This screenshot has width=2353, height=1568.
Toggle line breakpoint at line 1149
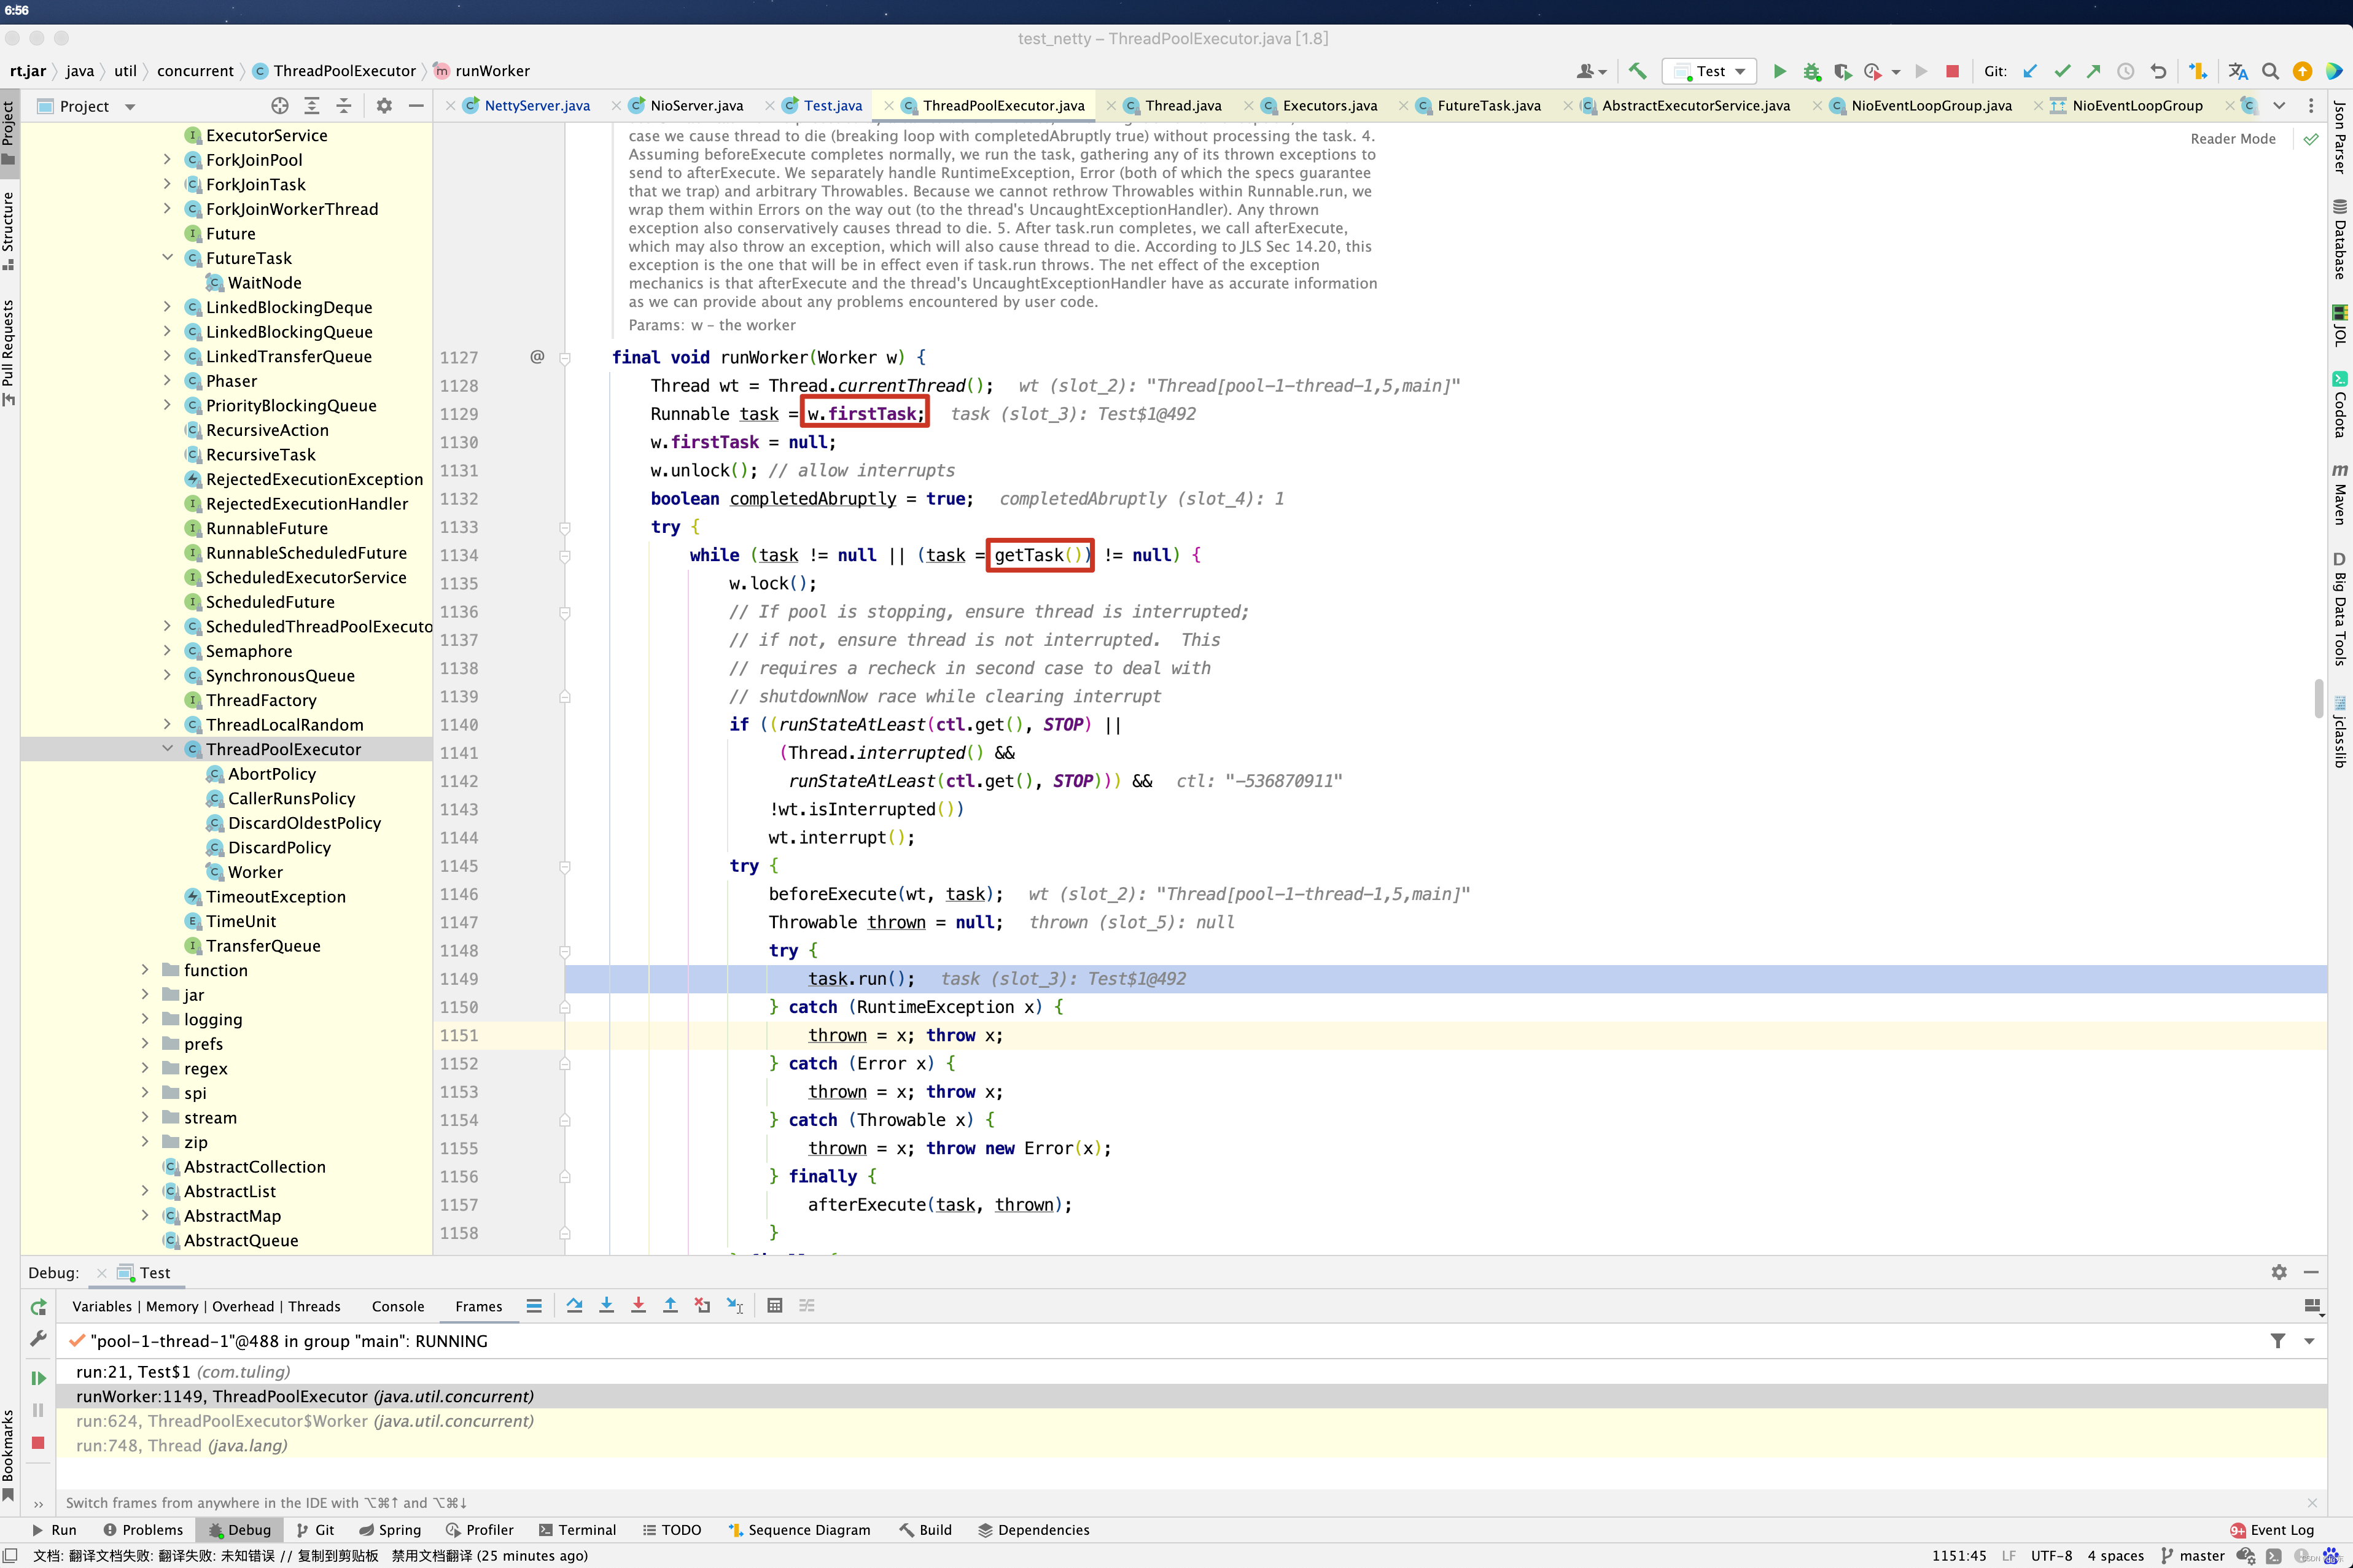458,978
